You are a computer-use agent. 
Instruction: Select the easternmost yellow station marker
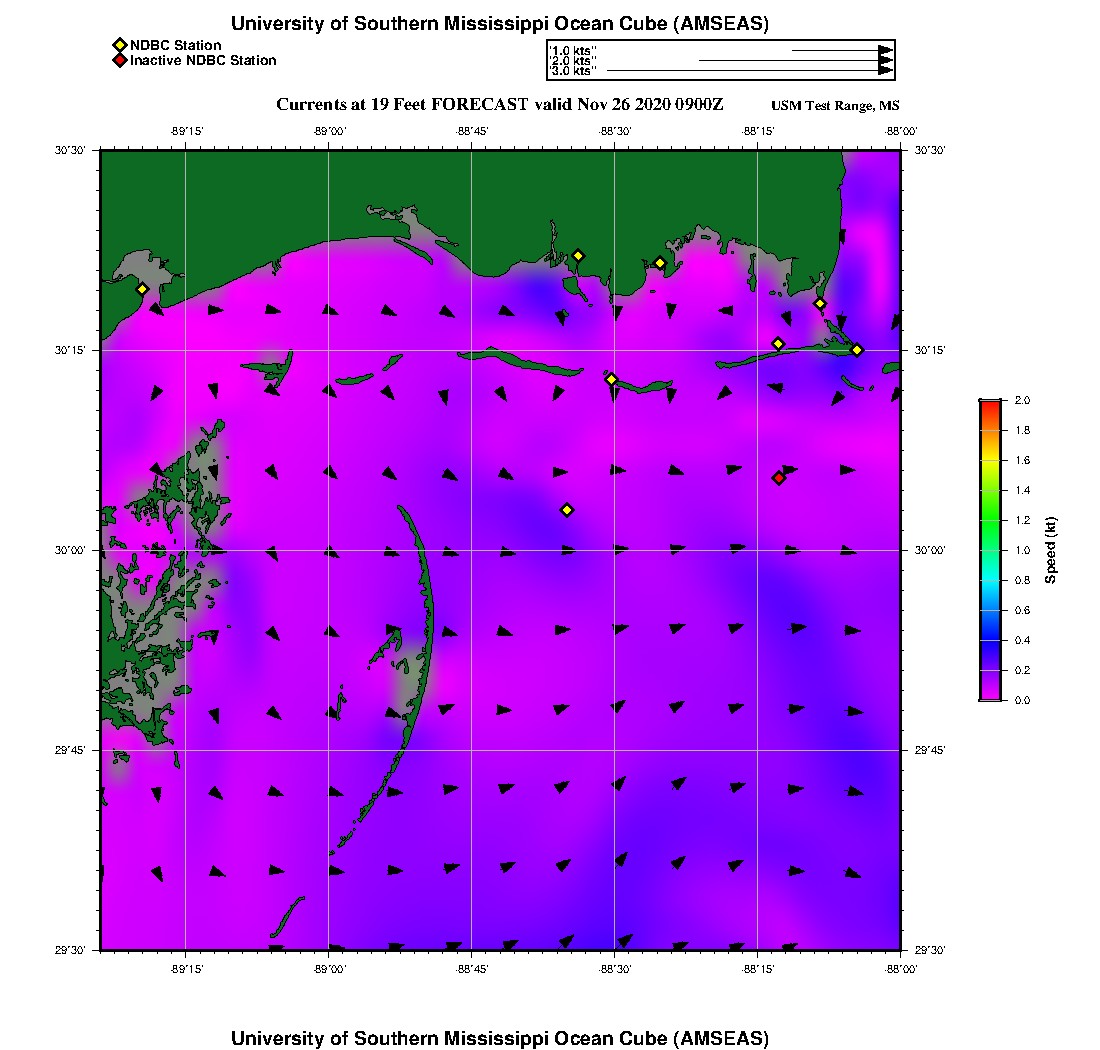(857, 349)
